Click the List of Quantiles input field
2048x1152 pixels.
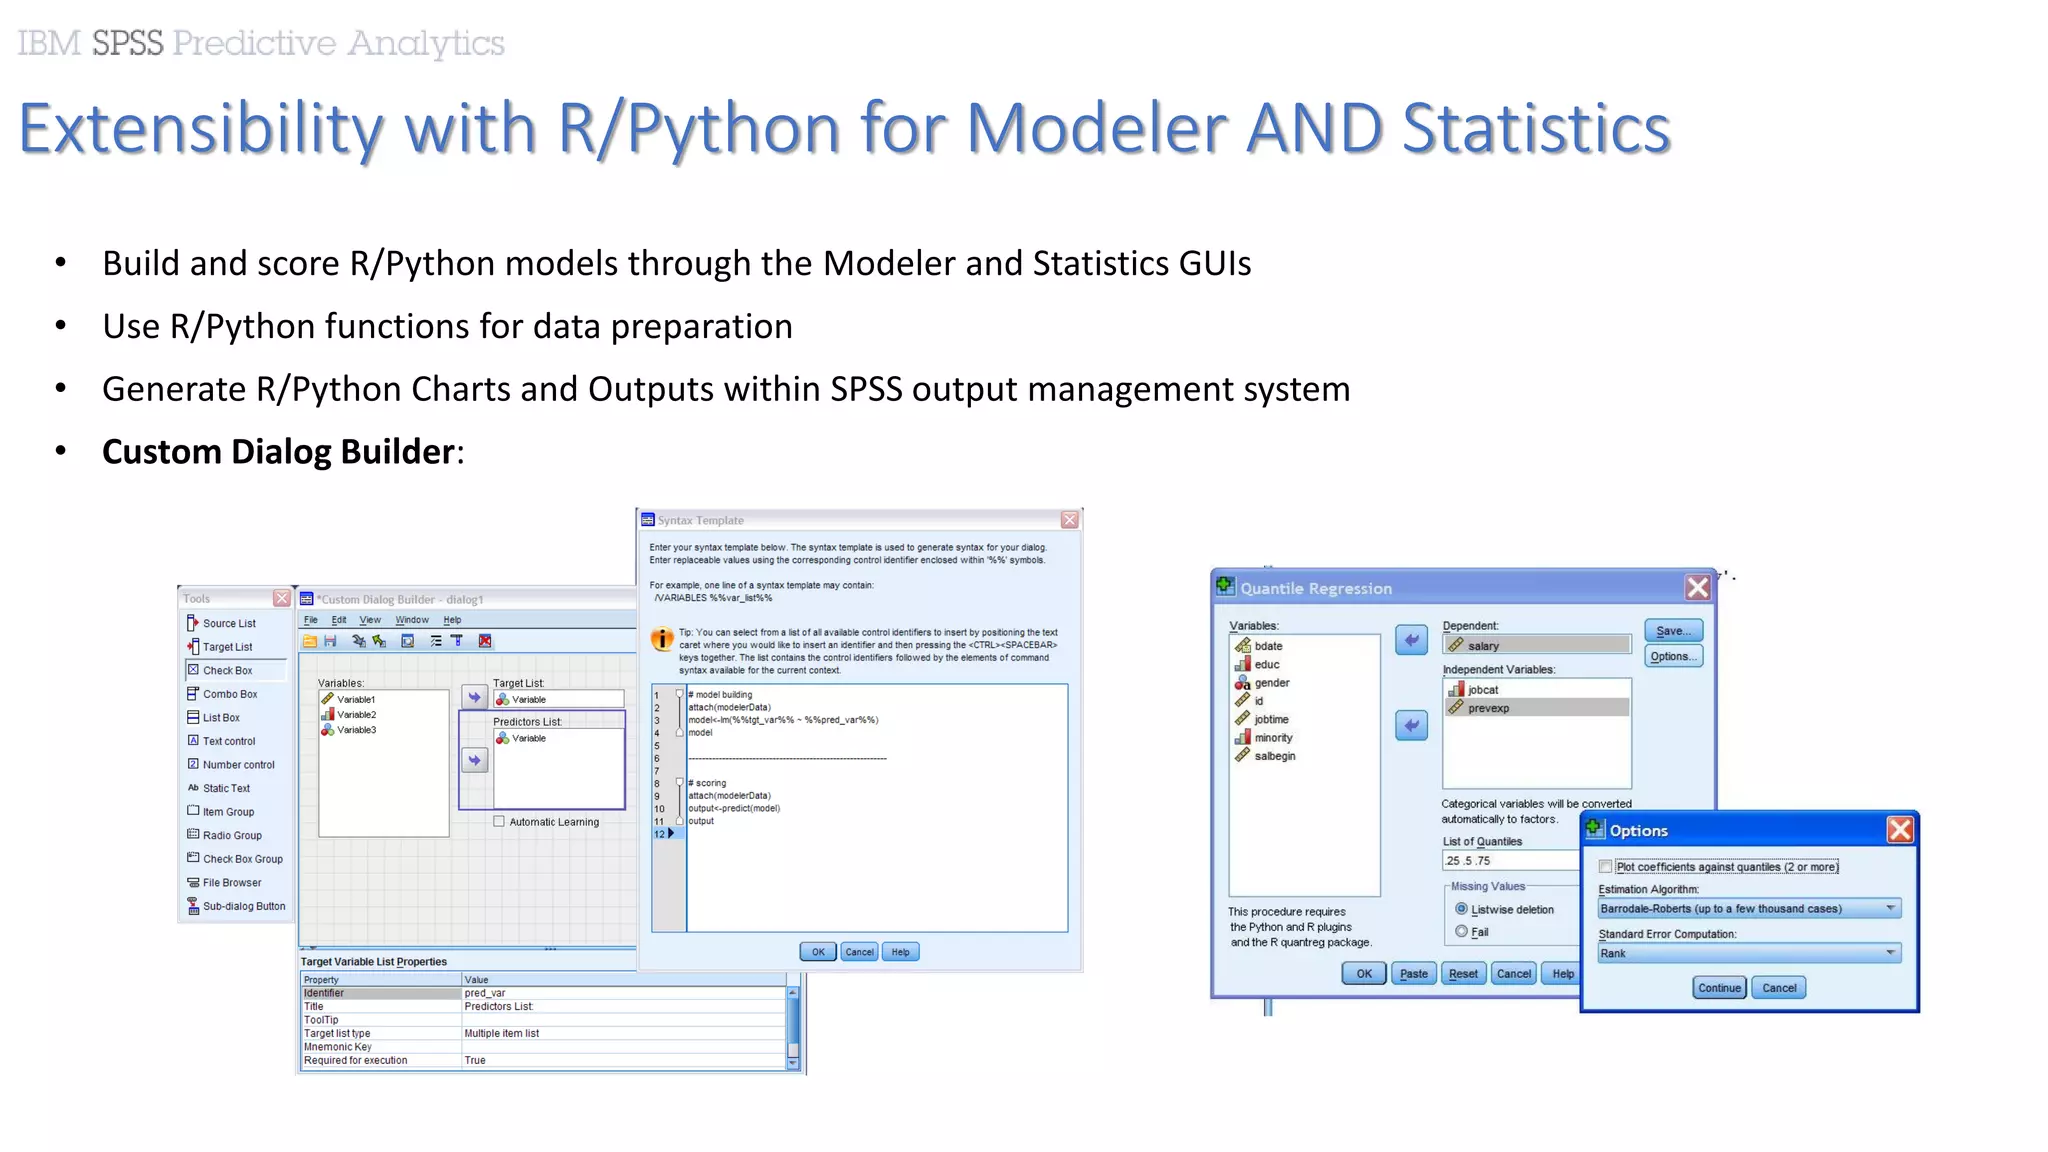1511,860
